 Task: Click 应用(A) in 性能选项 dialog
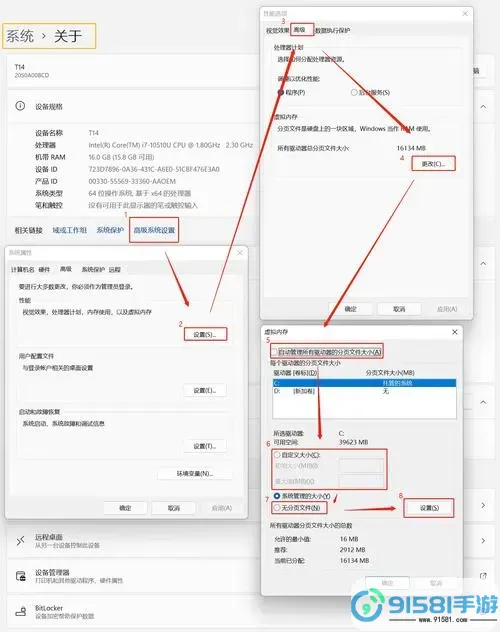pos(447,309)
